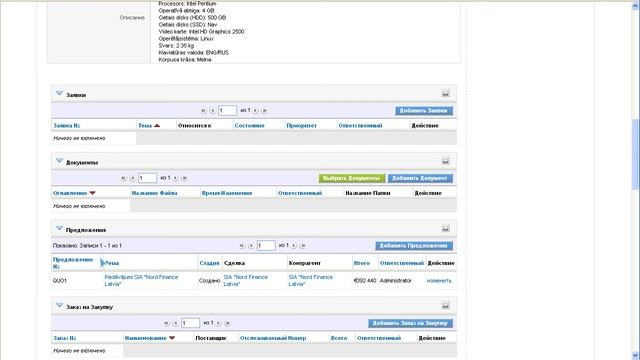Sort Предложения by Ответственный column
The image size is (640, 360).
(x=402, y=263)
